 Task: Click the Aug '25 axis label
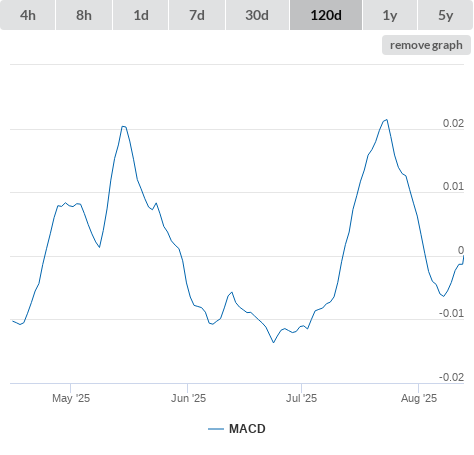pyautogui.click(x=419, y=398)
